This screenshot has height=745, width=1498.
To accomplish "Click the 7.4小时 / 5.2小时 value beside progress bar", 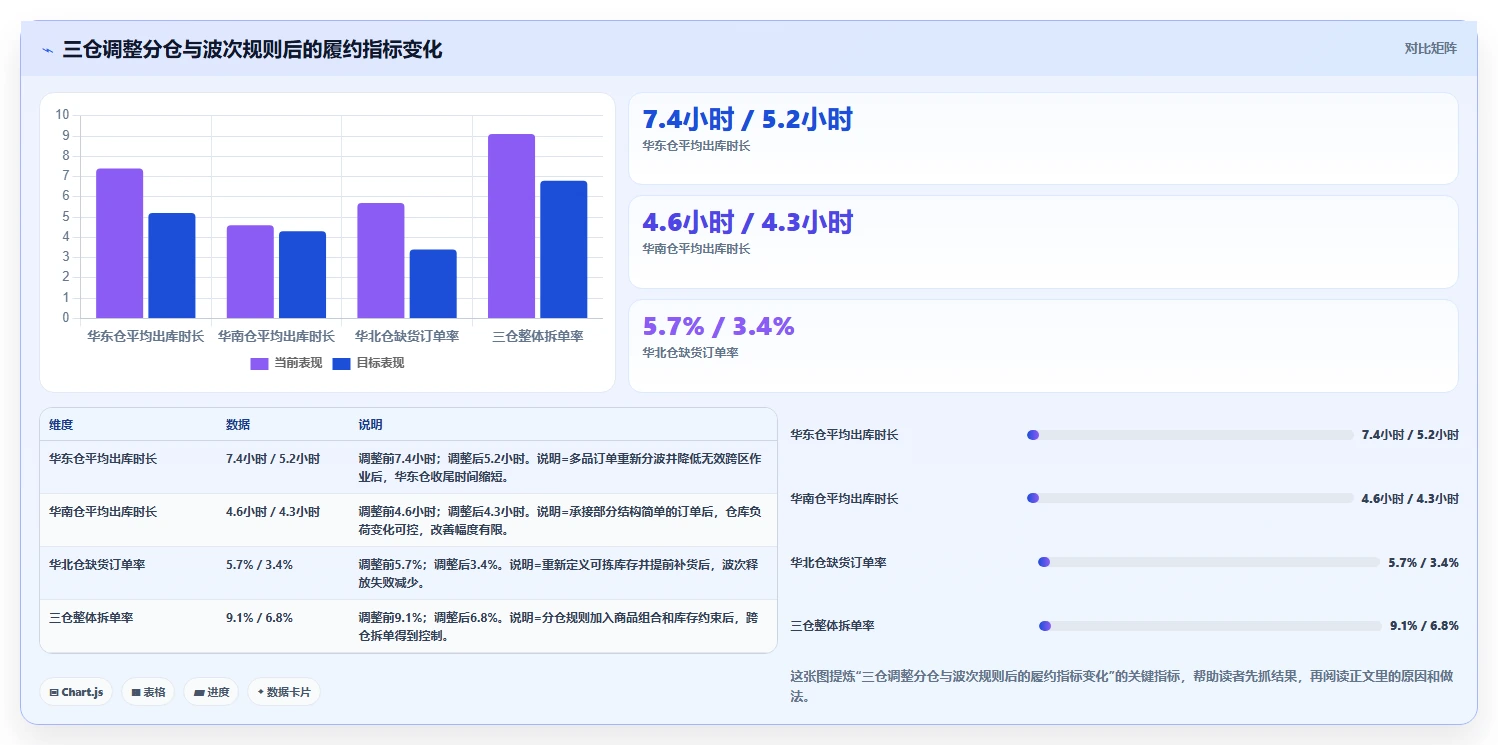I will point(1410,435).
